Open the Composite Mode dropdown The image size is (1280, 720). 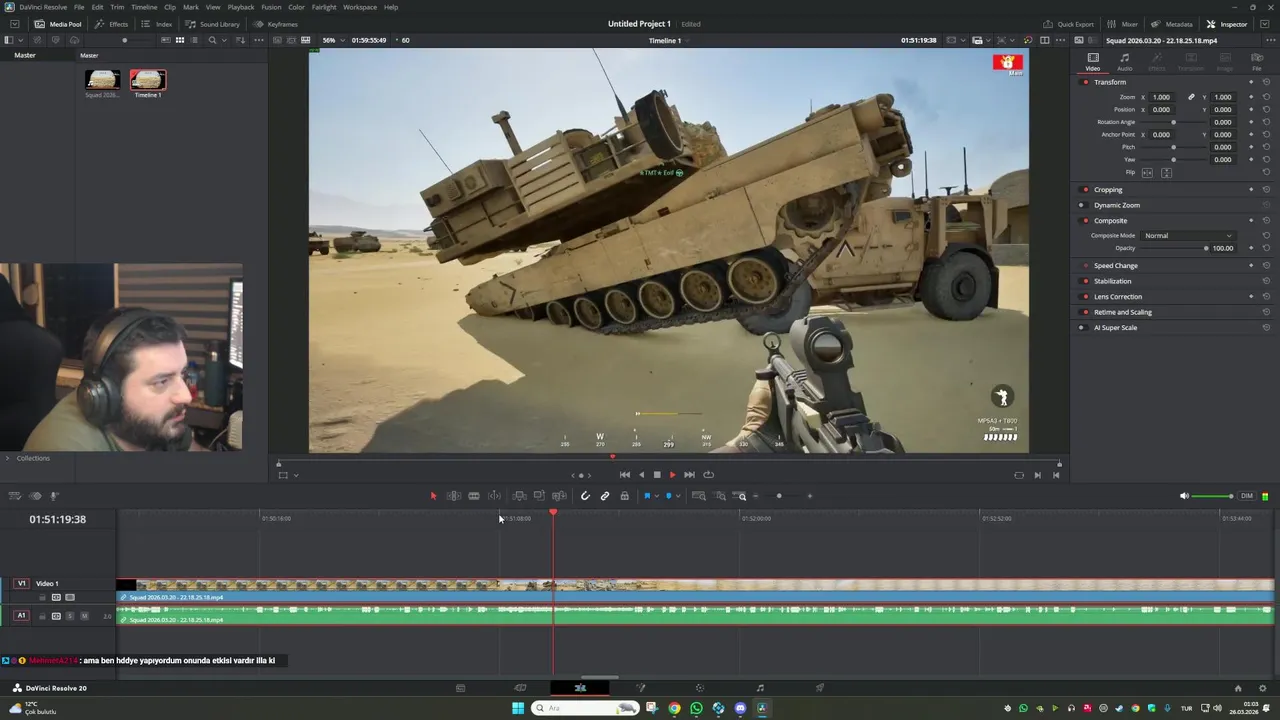coord(1188,236)
